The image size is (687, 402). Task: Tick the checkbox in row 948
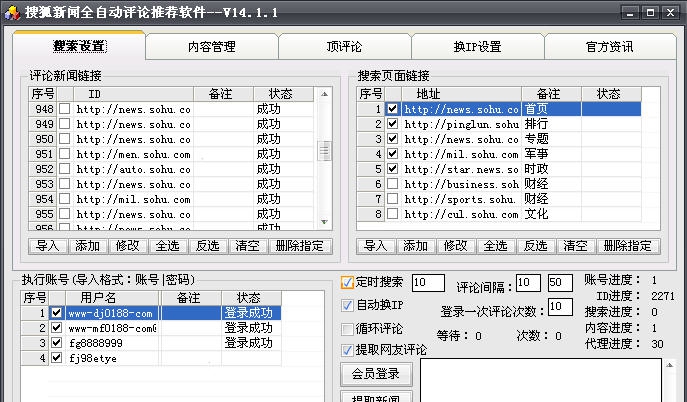click(x=65, y=109)
